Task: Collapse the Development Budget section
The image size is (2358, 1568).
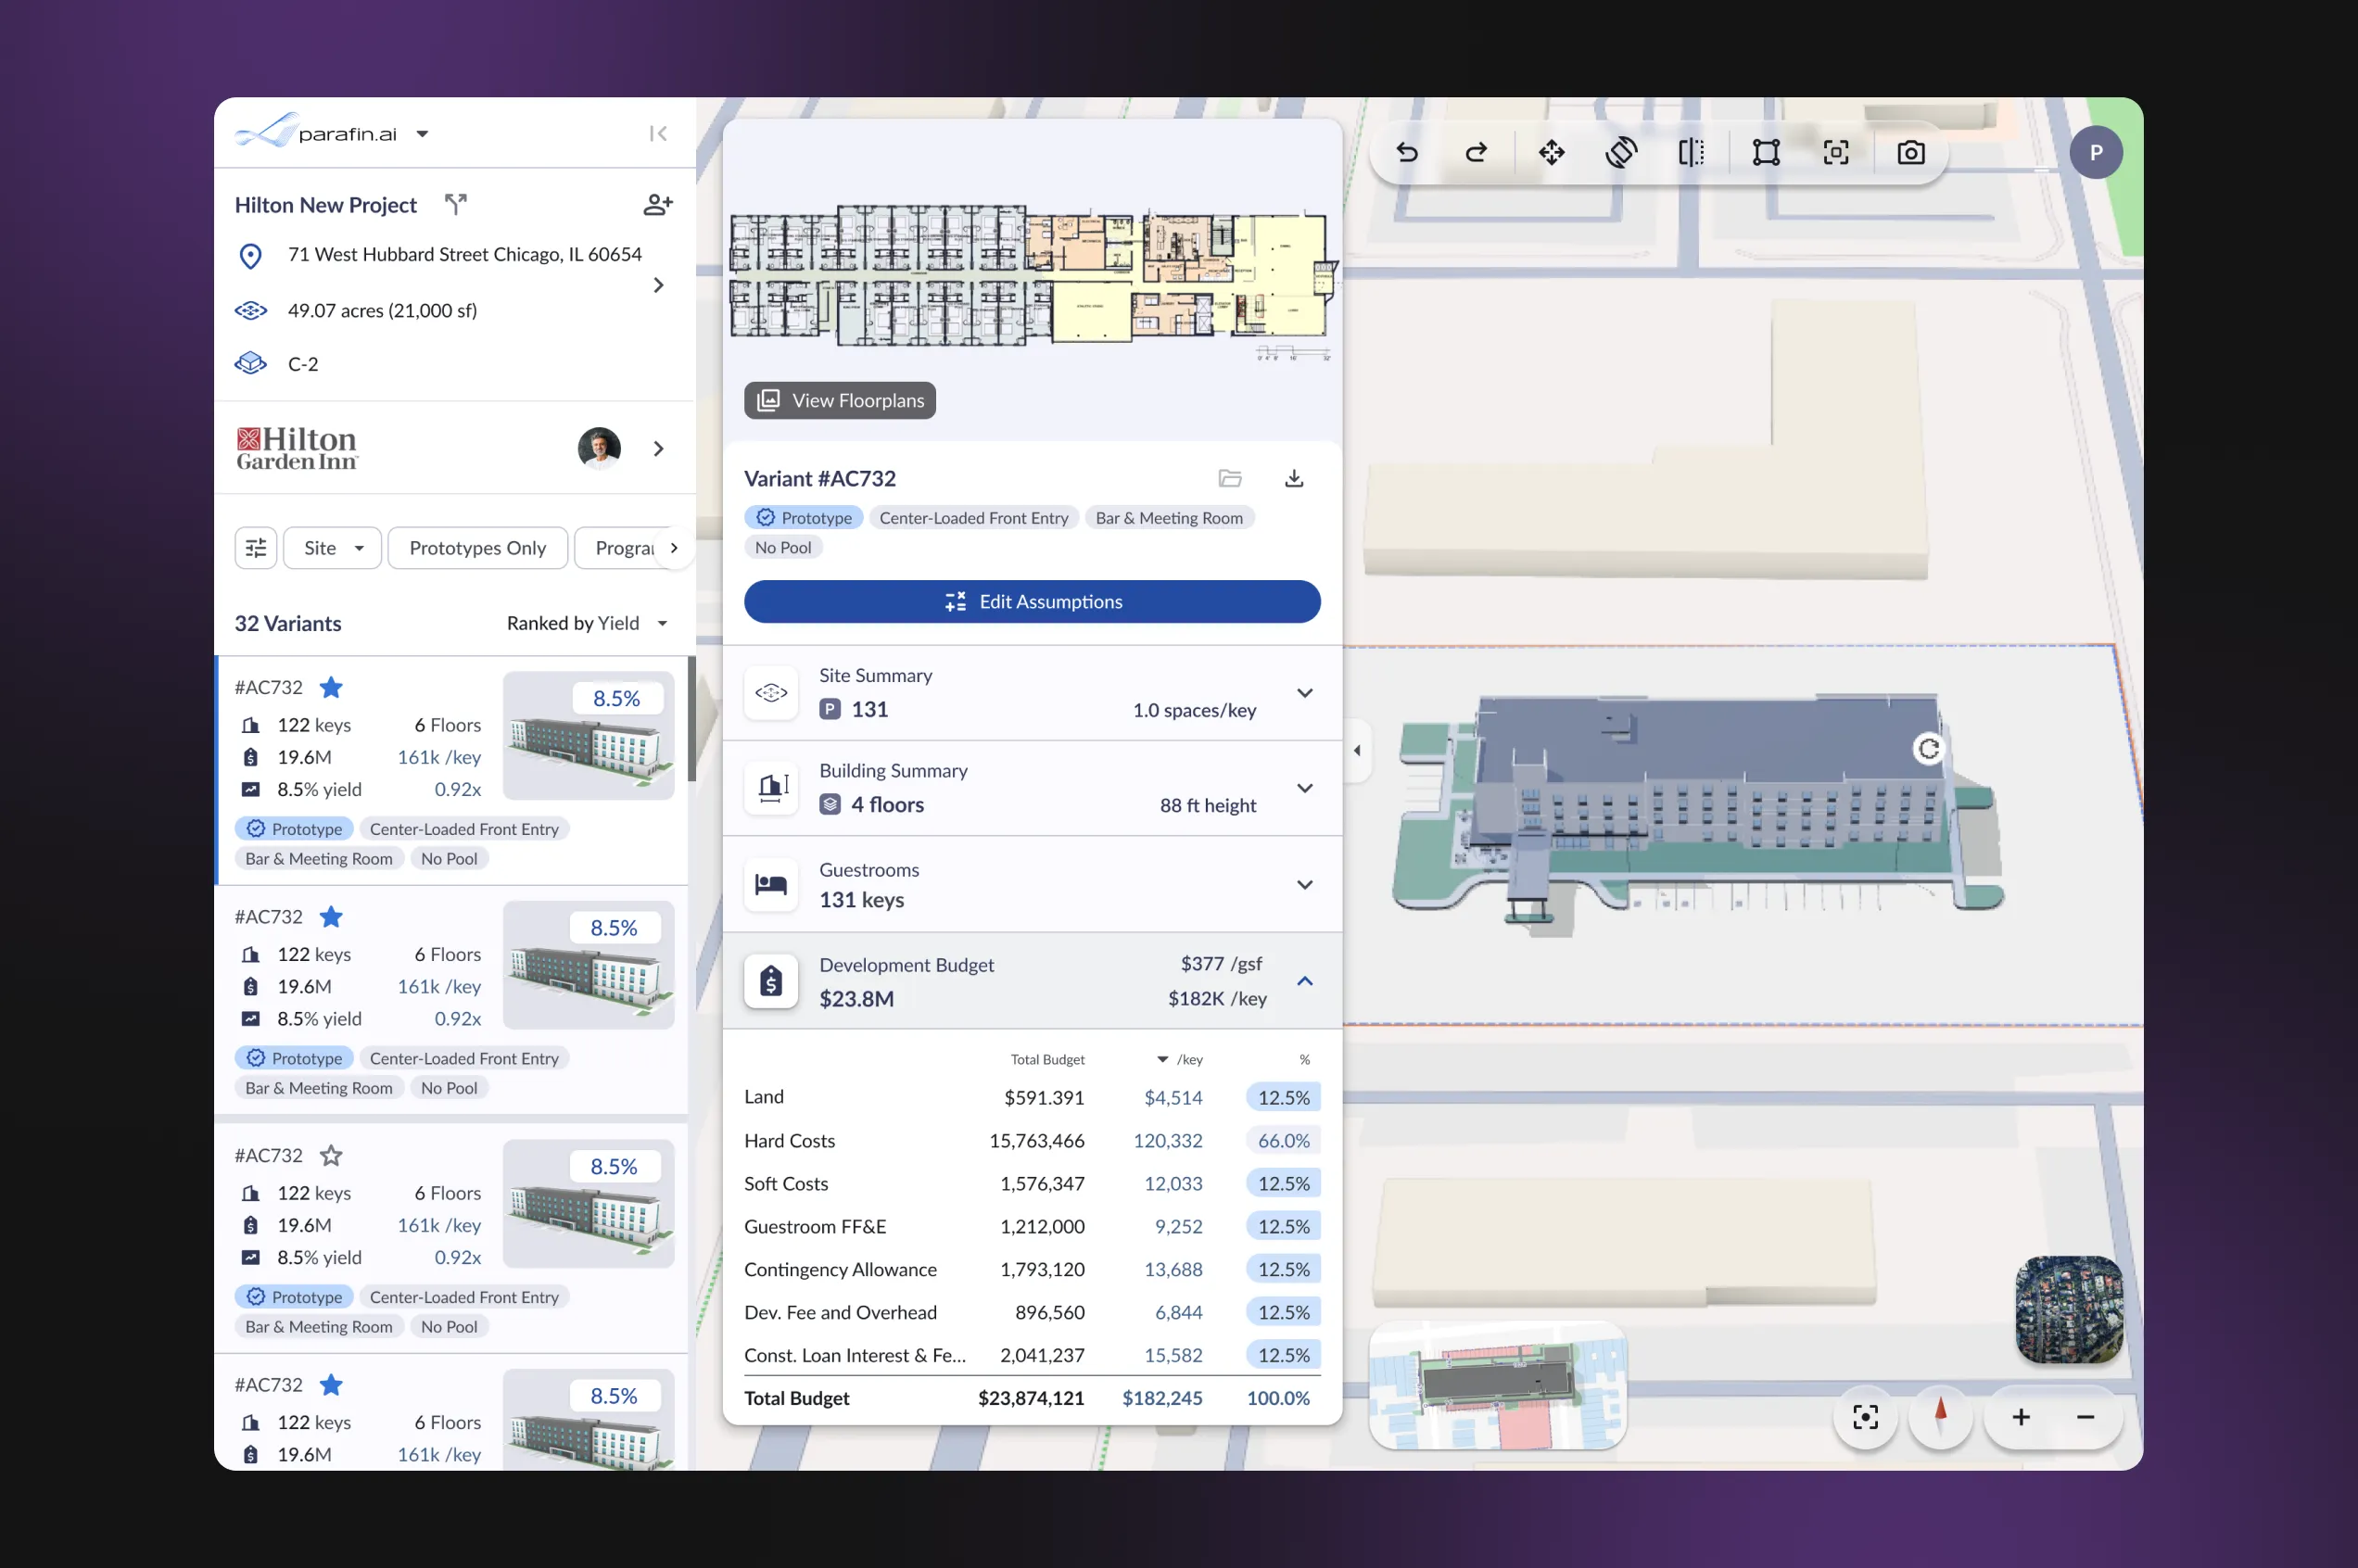Action: pos(1304,981)
